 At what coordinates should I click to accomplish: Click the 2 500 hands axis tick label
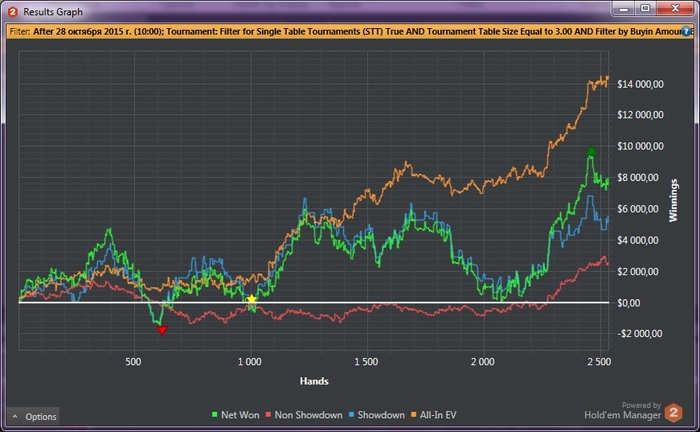pos(599,361)
